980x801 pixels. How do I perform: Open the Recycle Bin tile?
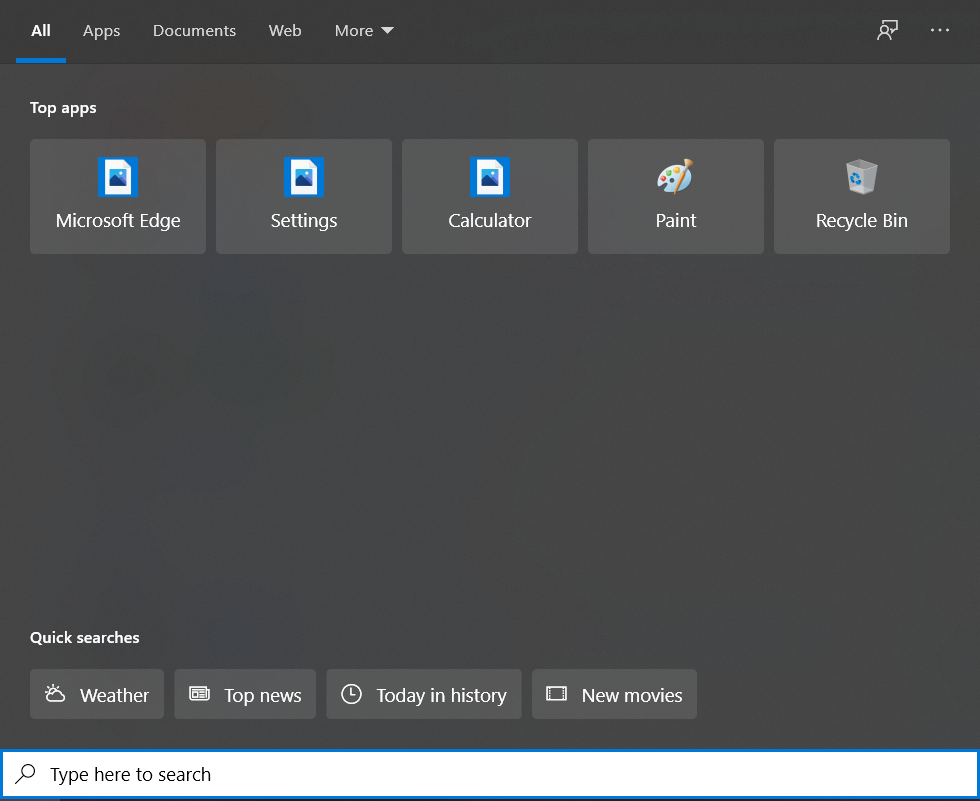click(x=861, y=196)
